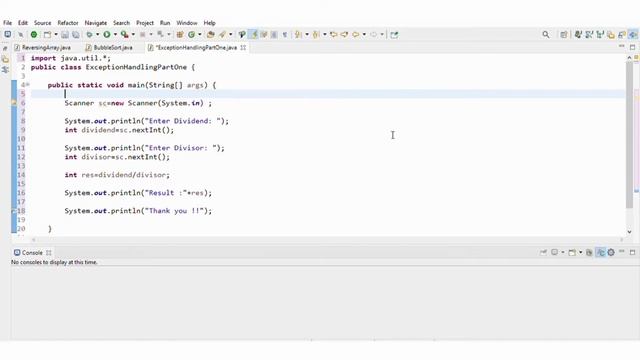
Task: Open External Tools dropdown arrow
Action: pyautogui.click(x=133, y=35)
